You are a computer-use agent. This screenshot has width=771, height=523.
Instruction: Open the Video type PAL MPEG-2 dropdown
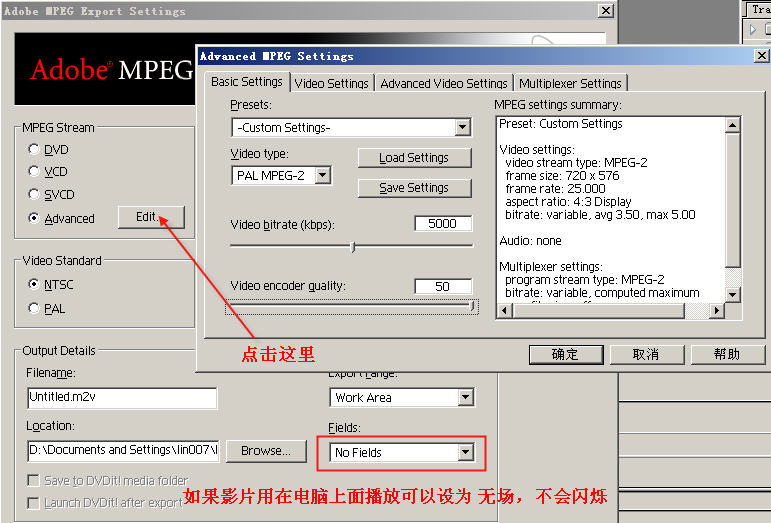click(x=323, y=175)
